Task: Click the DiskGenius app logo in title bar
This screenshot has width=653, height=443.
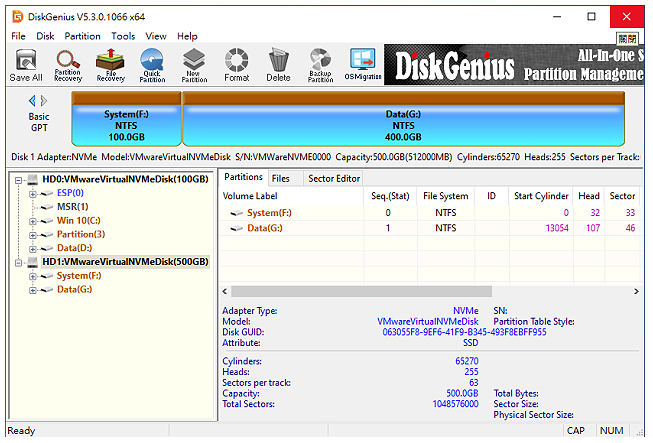Action: pyautogui.click(x=17, y=17)
